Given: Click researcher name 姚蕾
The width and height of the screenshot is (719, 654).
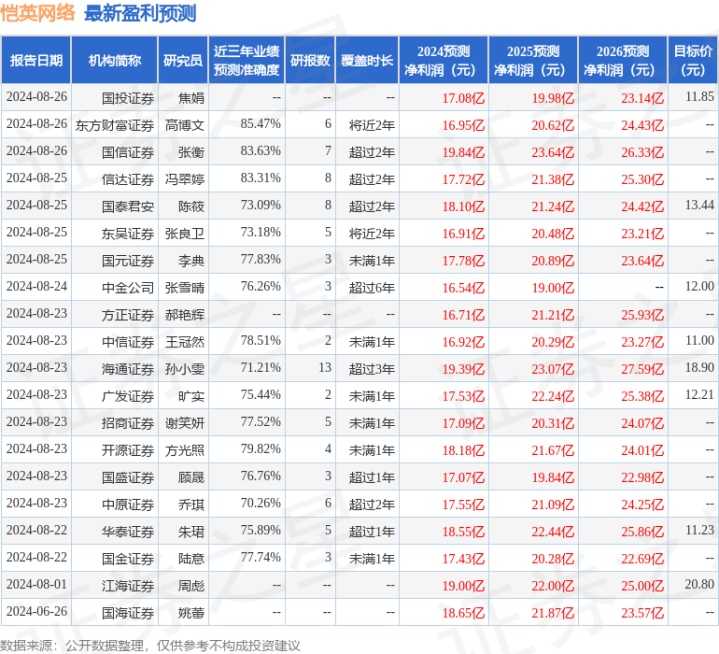Looking at the screenshot, I should (191, 612).
